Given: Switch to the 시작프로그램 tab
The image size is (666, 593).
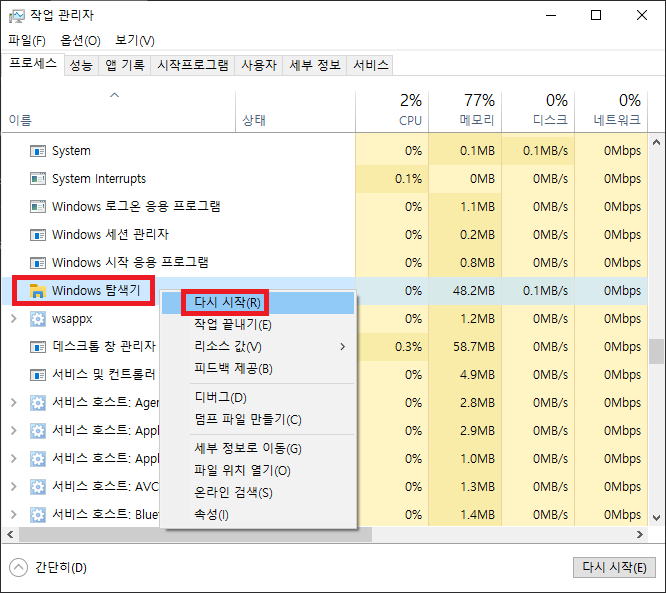Looking at the screenshot, I should (193, 65).
